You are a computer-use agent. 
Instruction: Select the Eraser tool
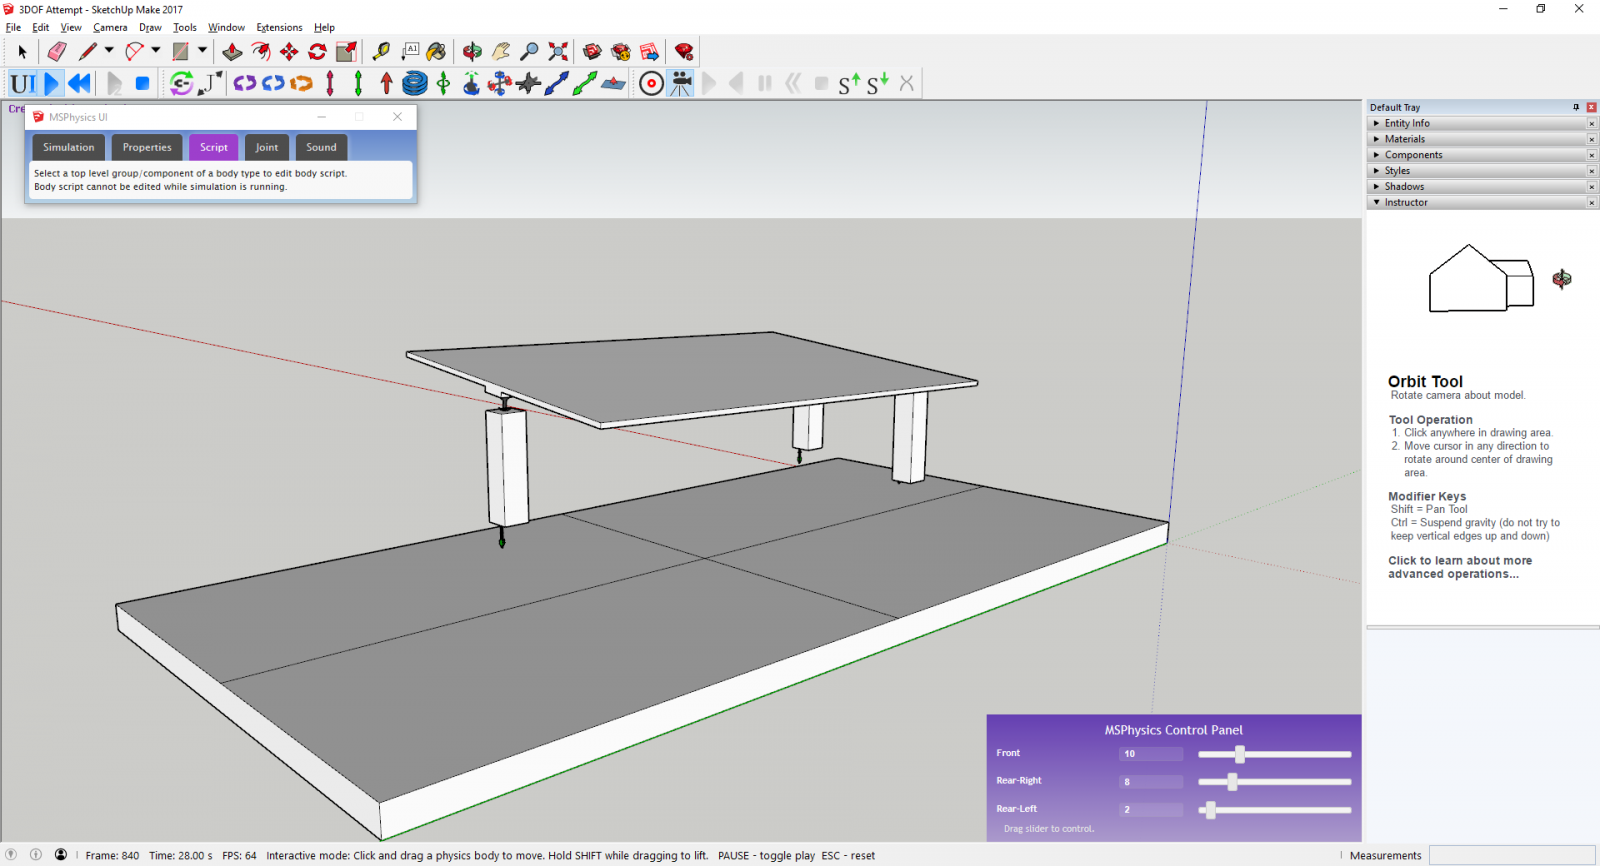tap(57, 52)
